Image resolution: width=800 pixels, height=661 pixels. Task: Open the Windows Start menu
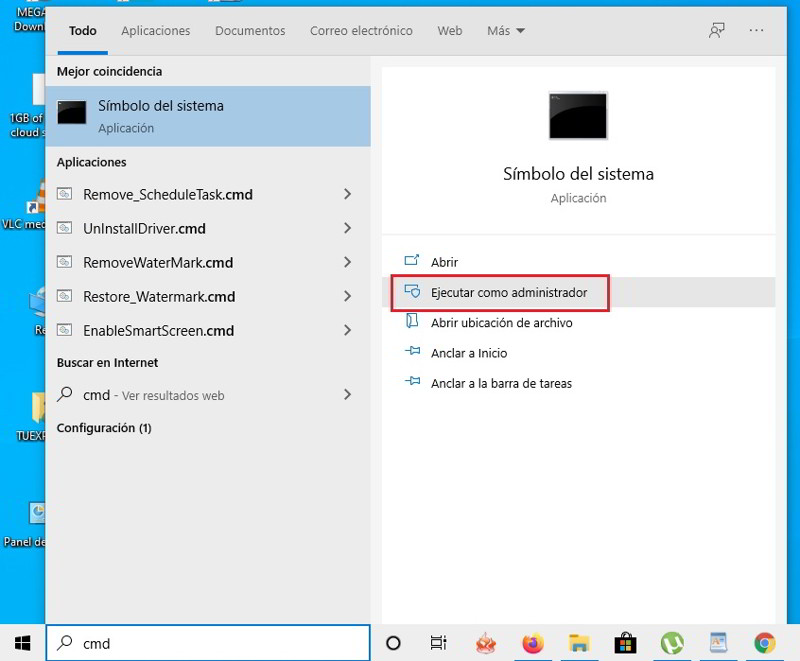22,643
